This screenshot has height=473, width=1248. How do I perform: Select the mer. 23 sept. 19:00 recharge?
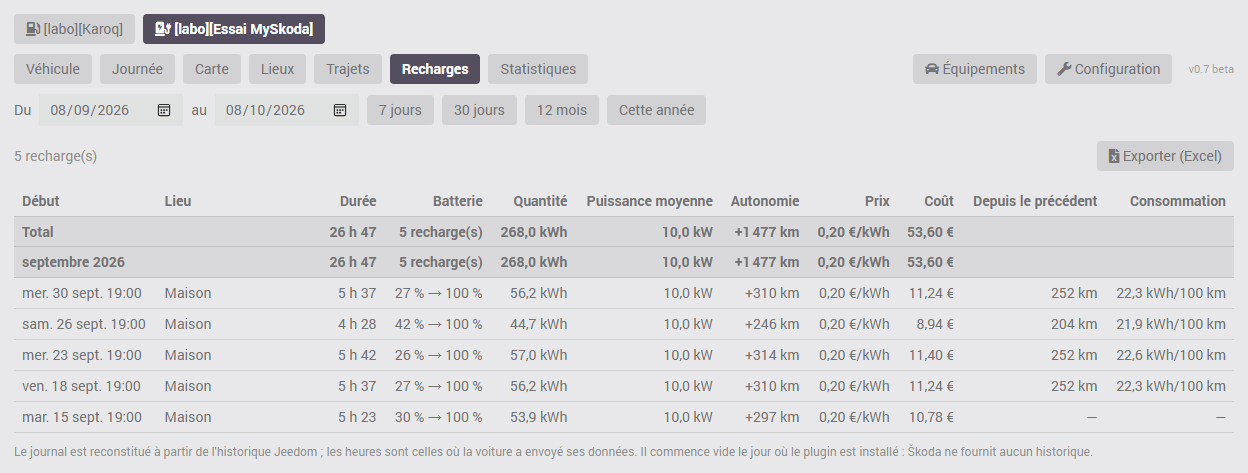coord(624,355)
